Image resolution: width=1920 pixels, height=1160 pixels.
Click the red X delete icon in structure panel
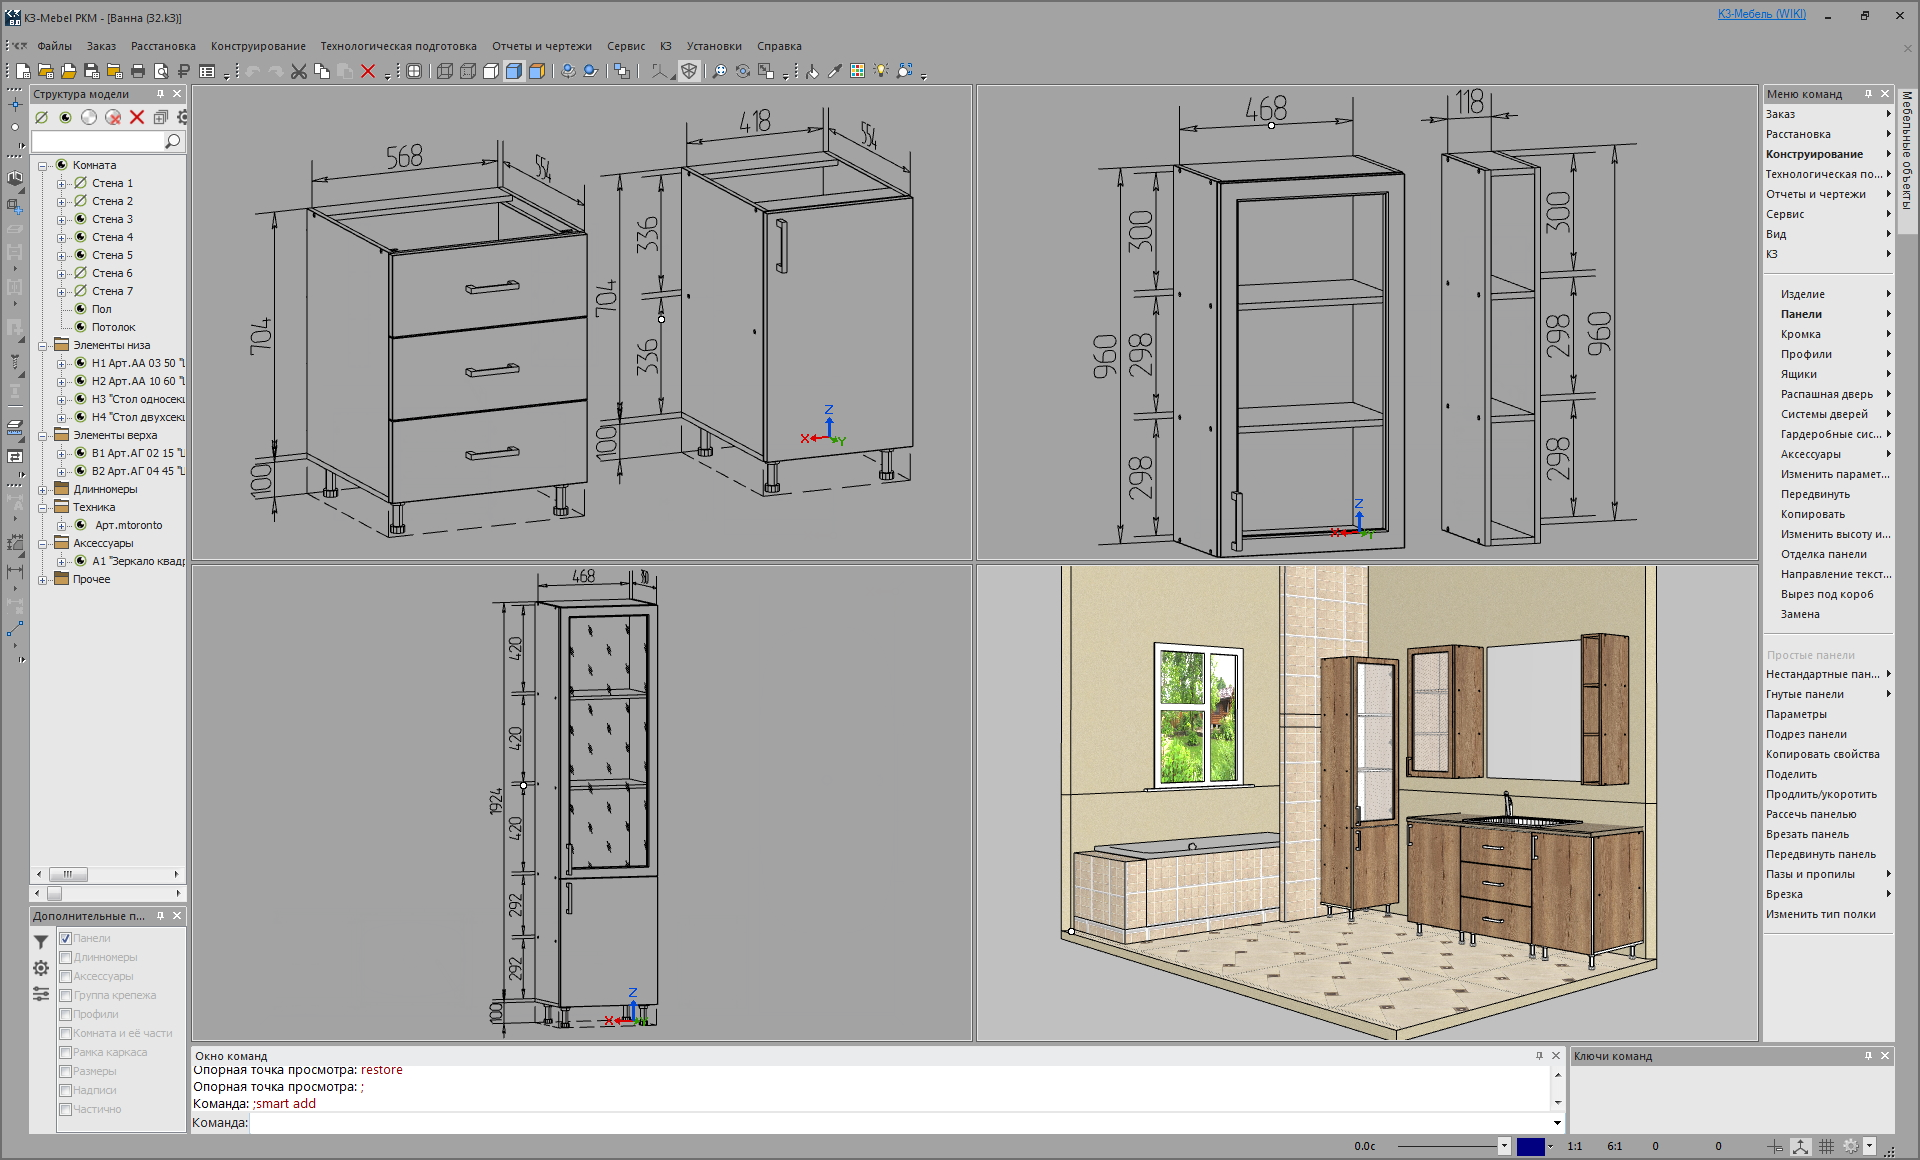point(136,118)
